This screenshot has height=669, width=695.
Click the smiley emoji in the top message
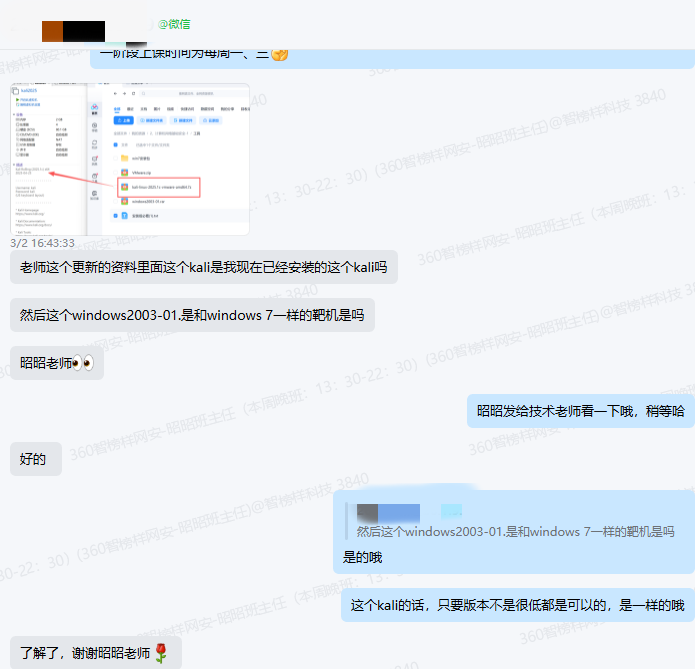279,52
